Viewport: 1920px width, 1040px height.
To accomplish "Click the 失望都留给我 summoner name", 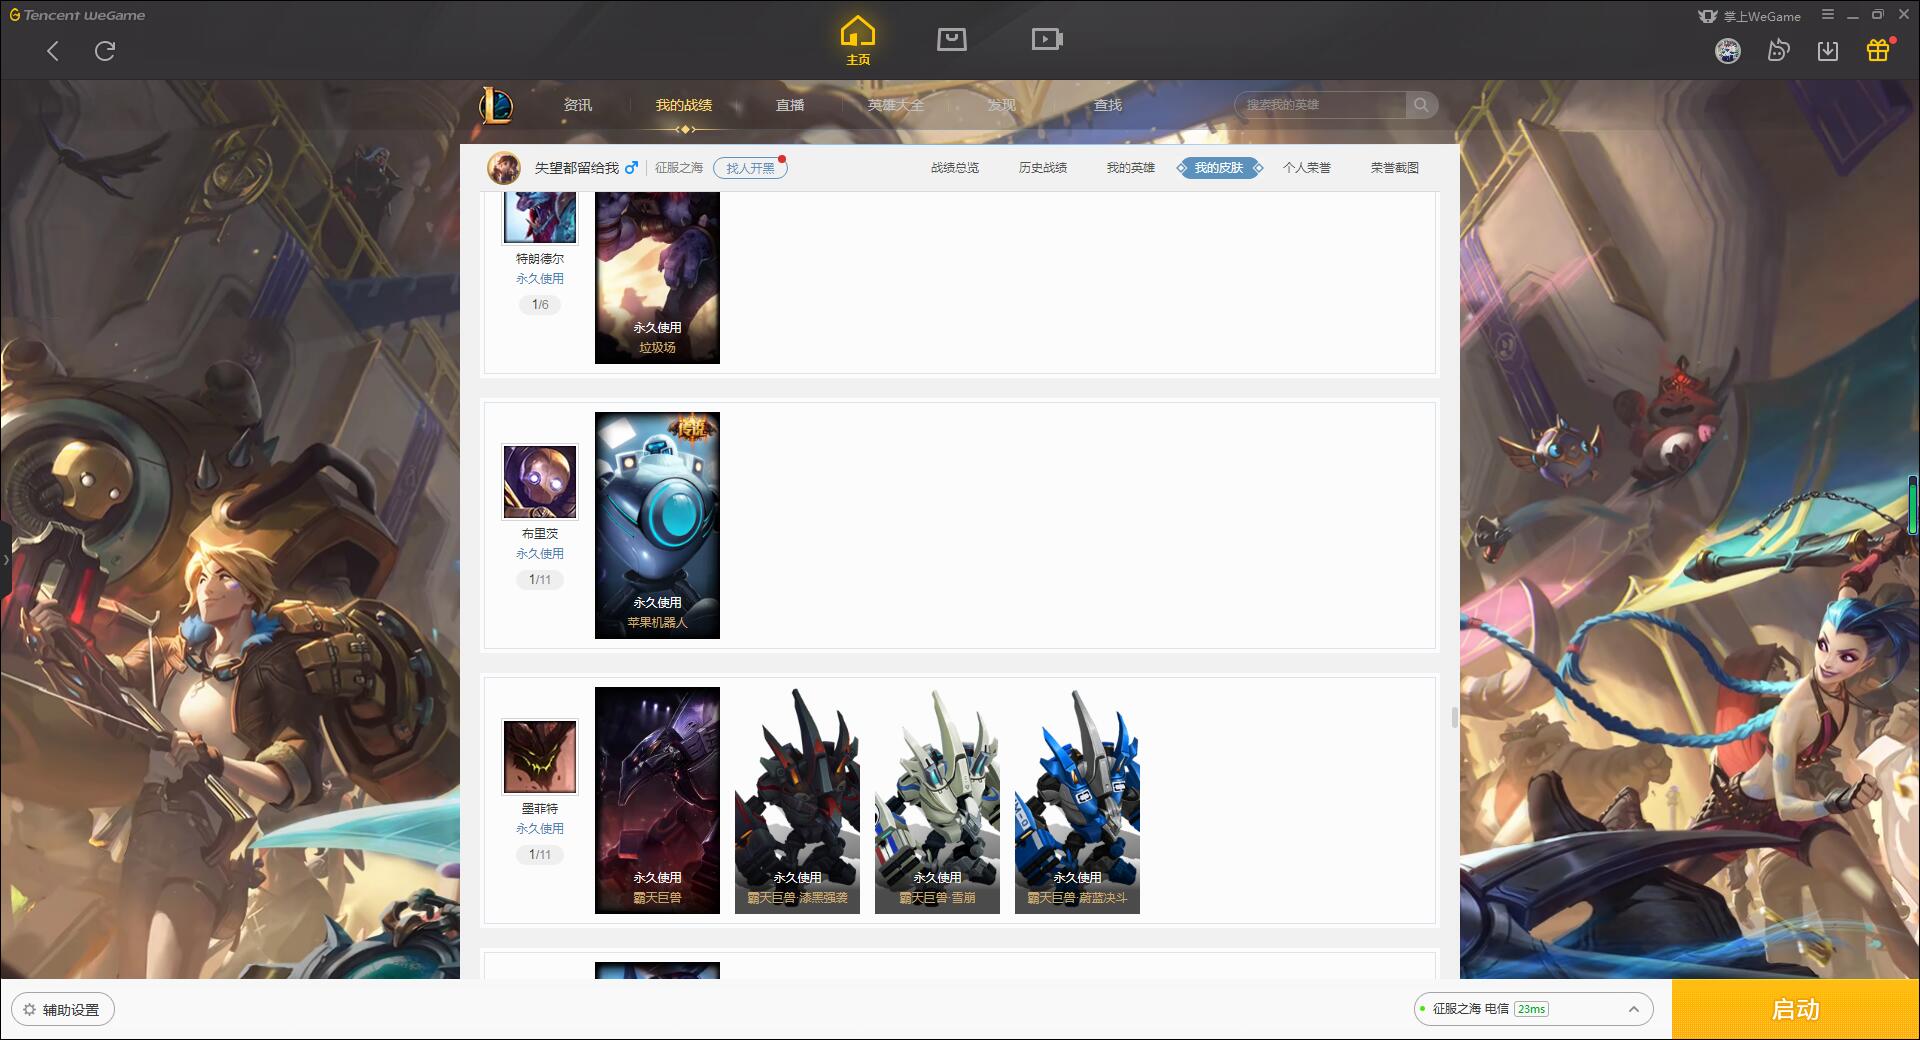I will pyautogui.click(x=577, y=168).
